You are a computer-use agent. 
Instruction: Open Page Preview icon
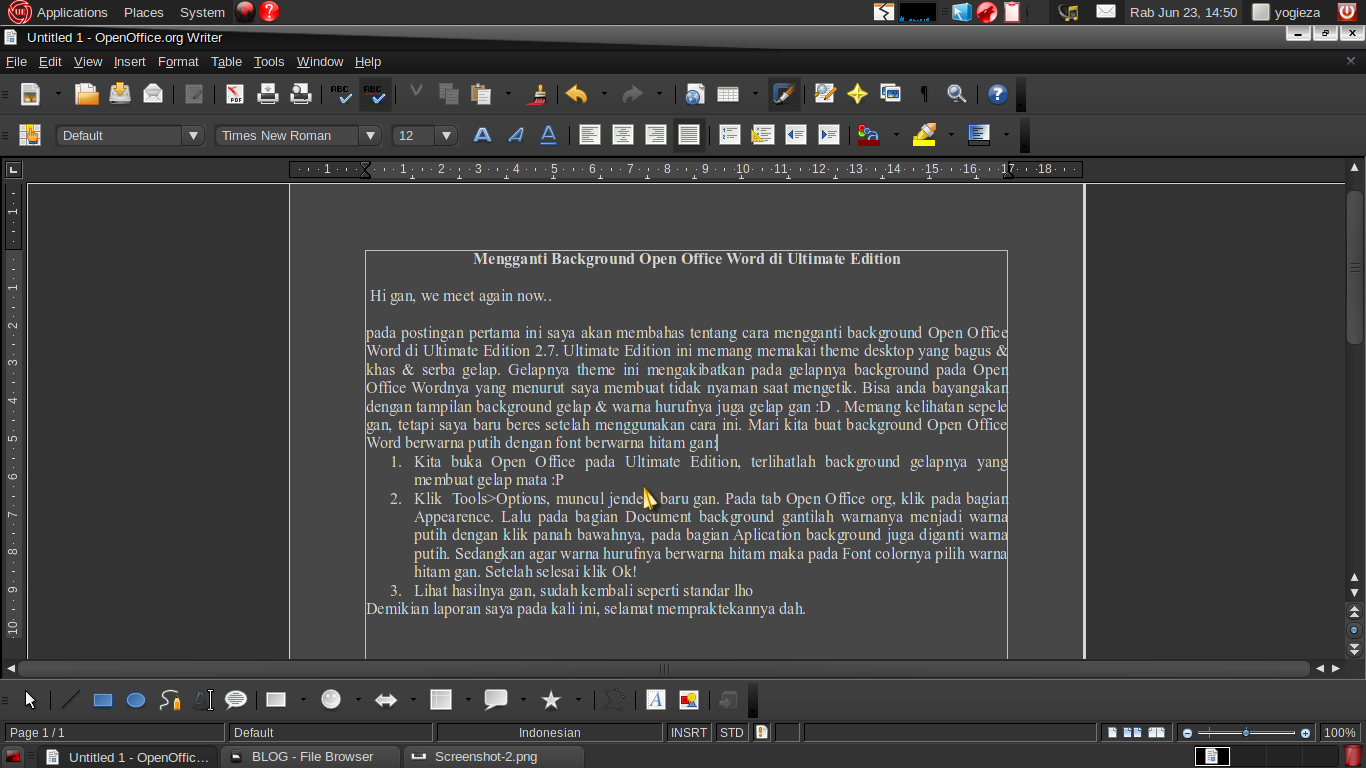point(301,94)
